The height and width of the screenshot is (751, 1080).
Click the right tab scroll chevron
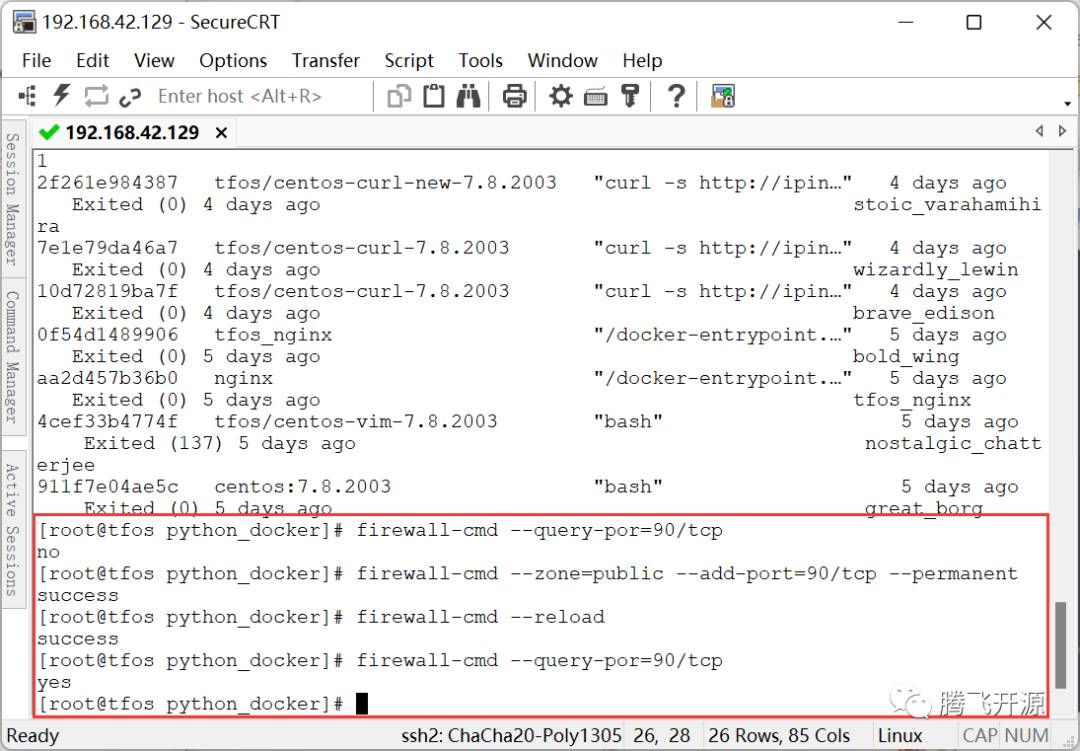coord(1062,130)
